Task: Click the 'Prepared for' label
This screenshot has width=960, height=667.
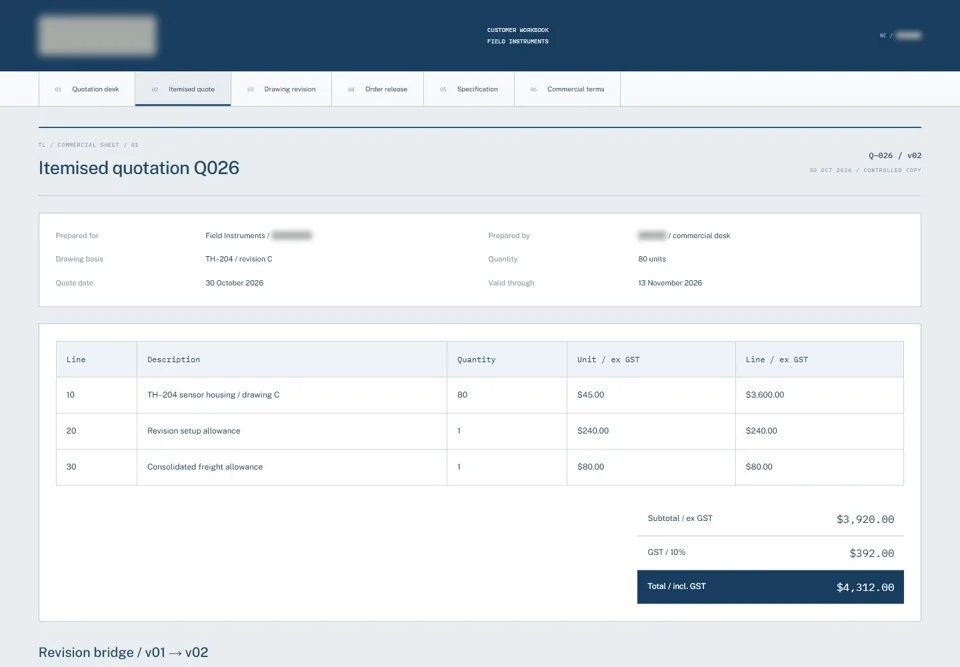Action: point(77,236)
